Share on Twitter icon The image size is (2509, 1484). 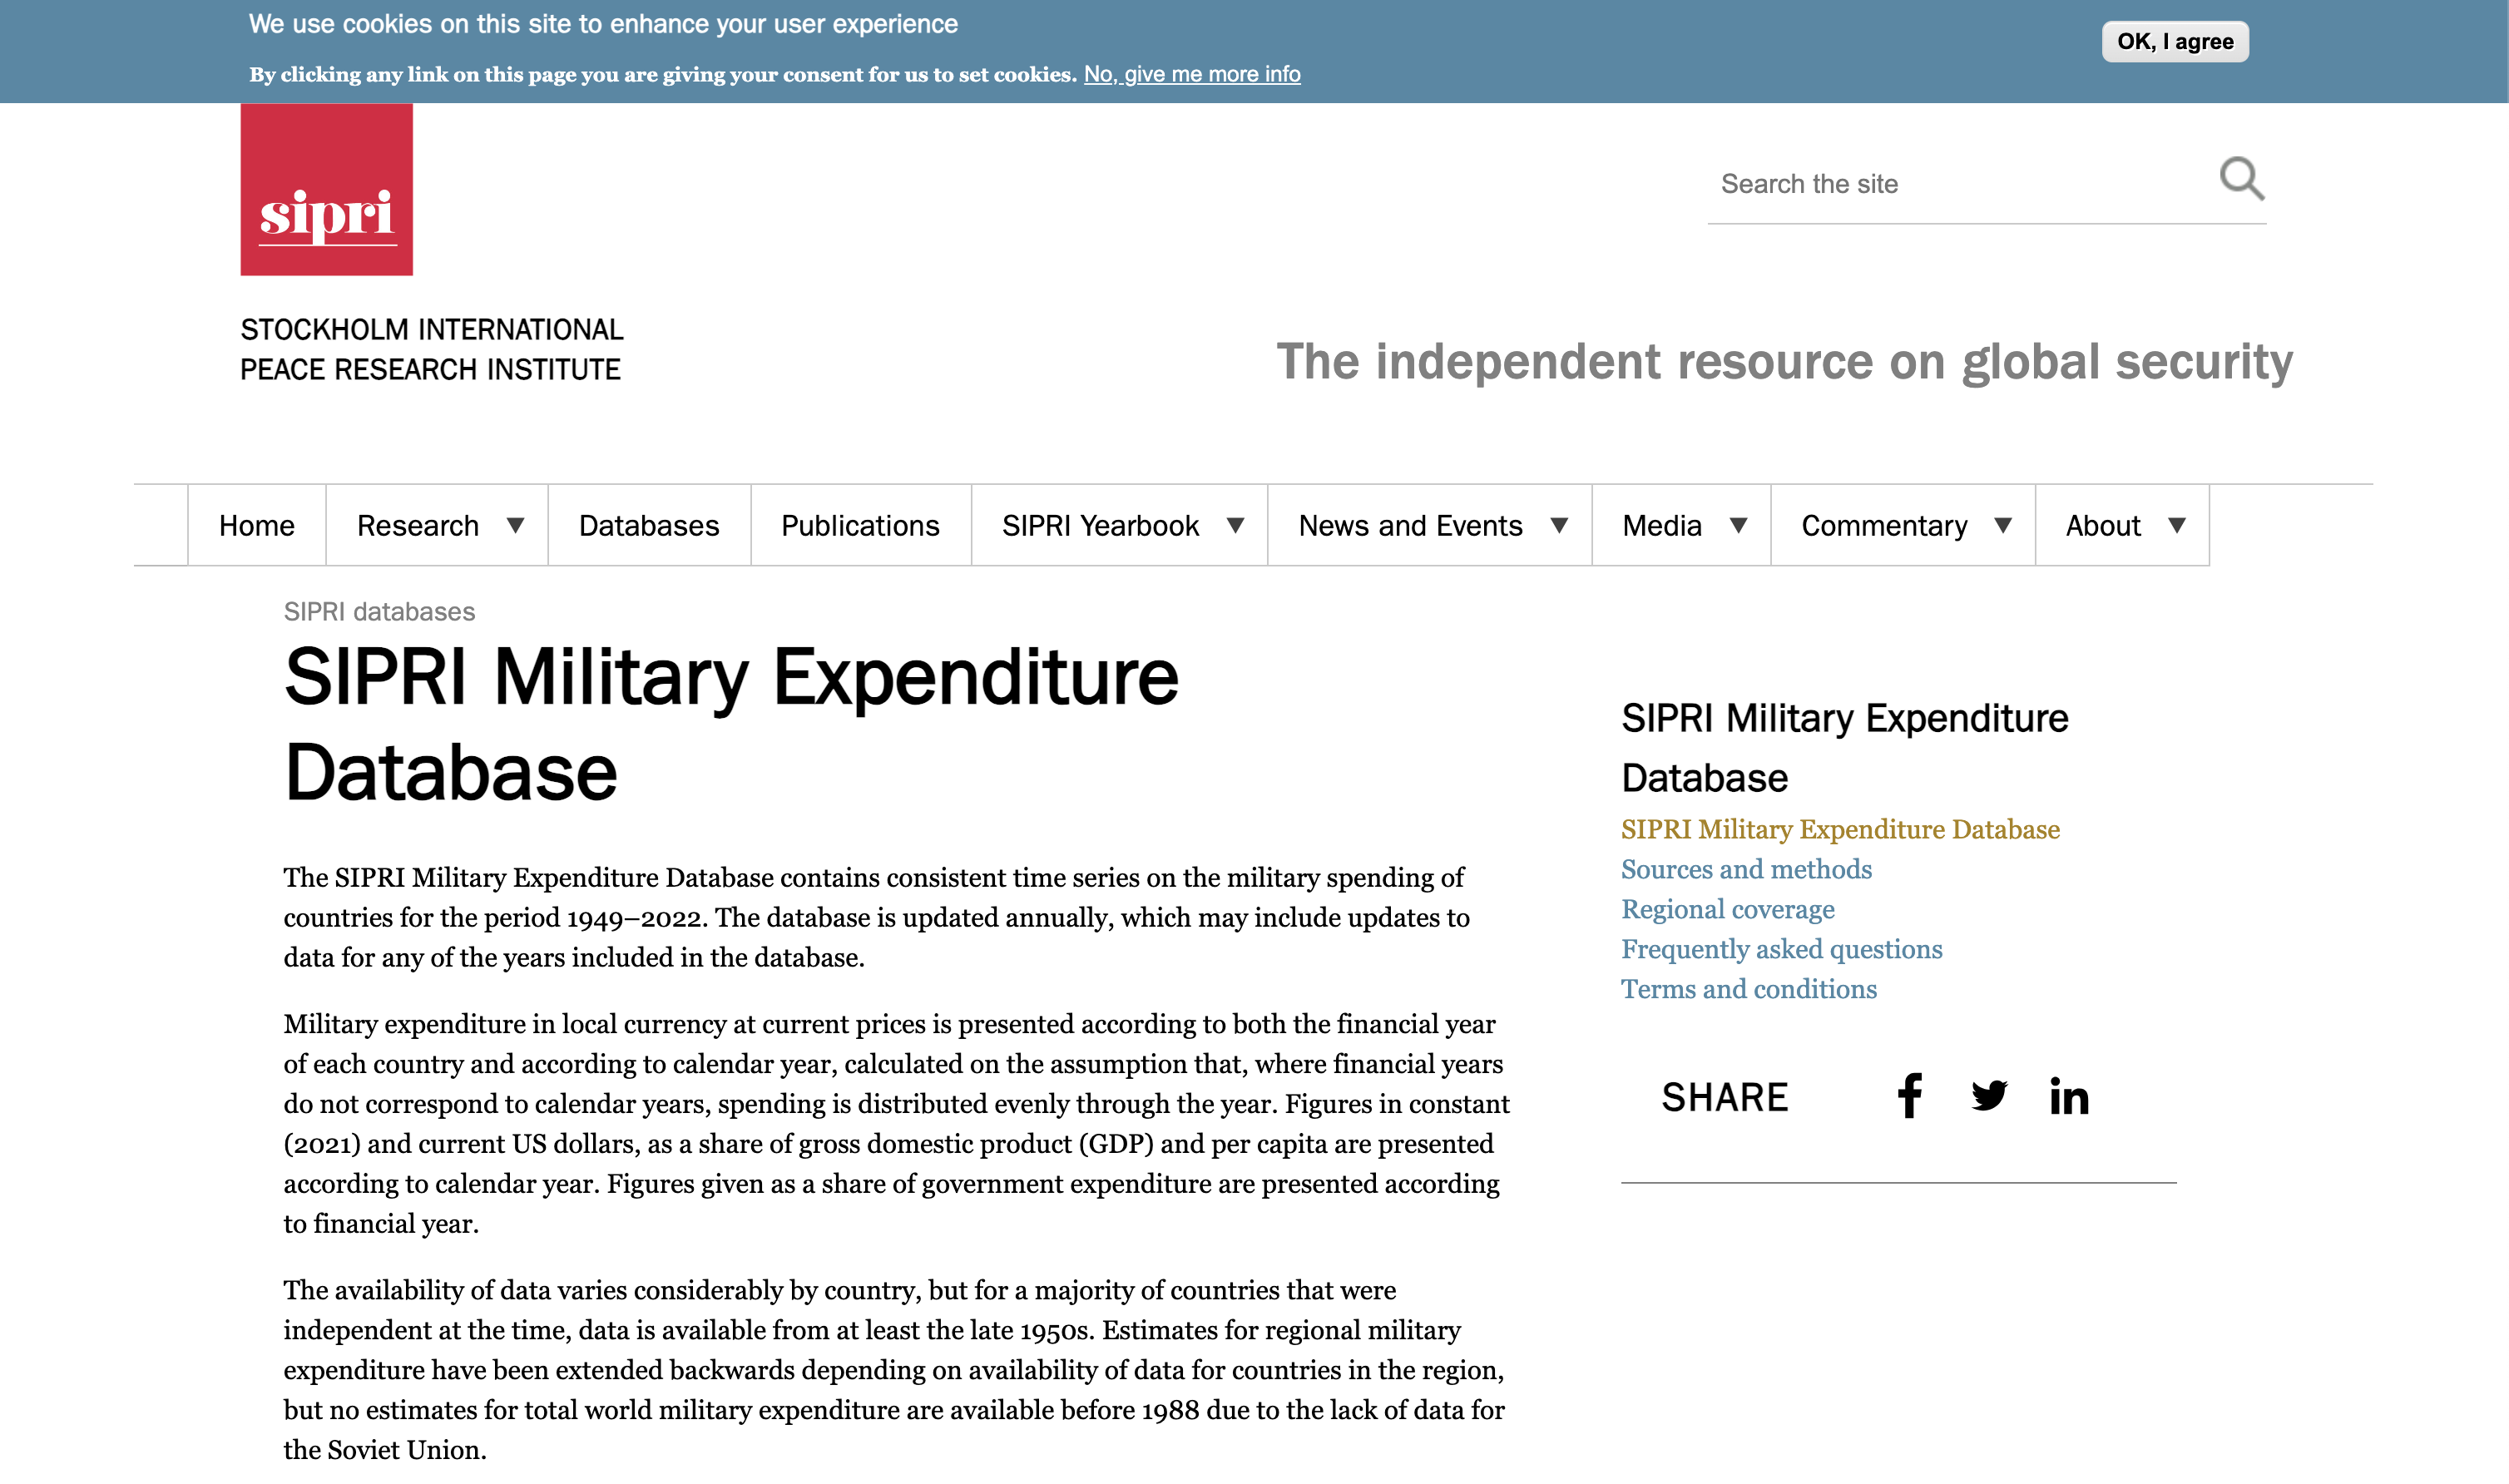1989,1096
